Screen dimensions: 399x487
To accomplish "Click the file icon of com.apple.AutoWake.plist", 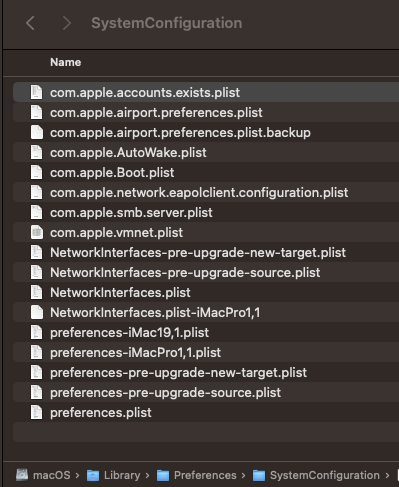I will click(x=36, y=152).
